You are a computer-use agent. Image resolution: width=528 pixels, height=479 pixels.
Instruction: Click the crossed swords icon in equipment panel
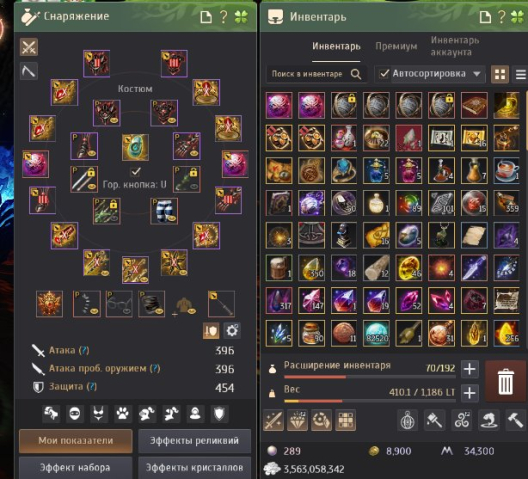click(29, 47)
